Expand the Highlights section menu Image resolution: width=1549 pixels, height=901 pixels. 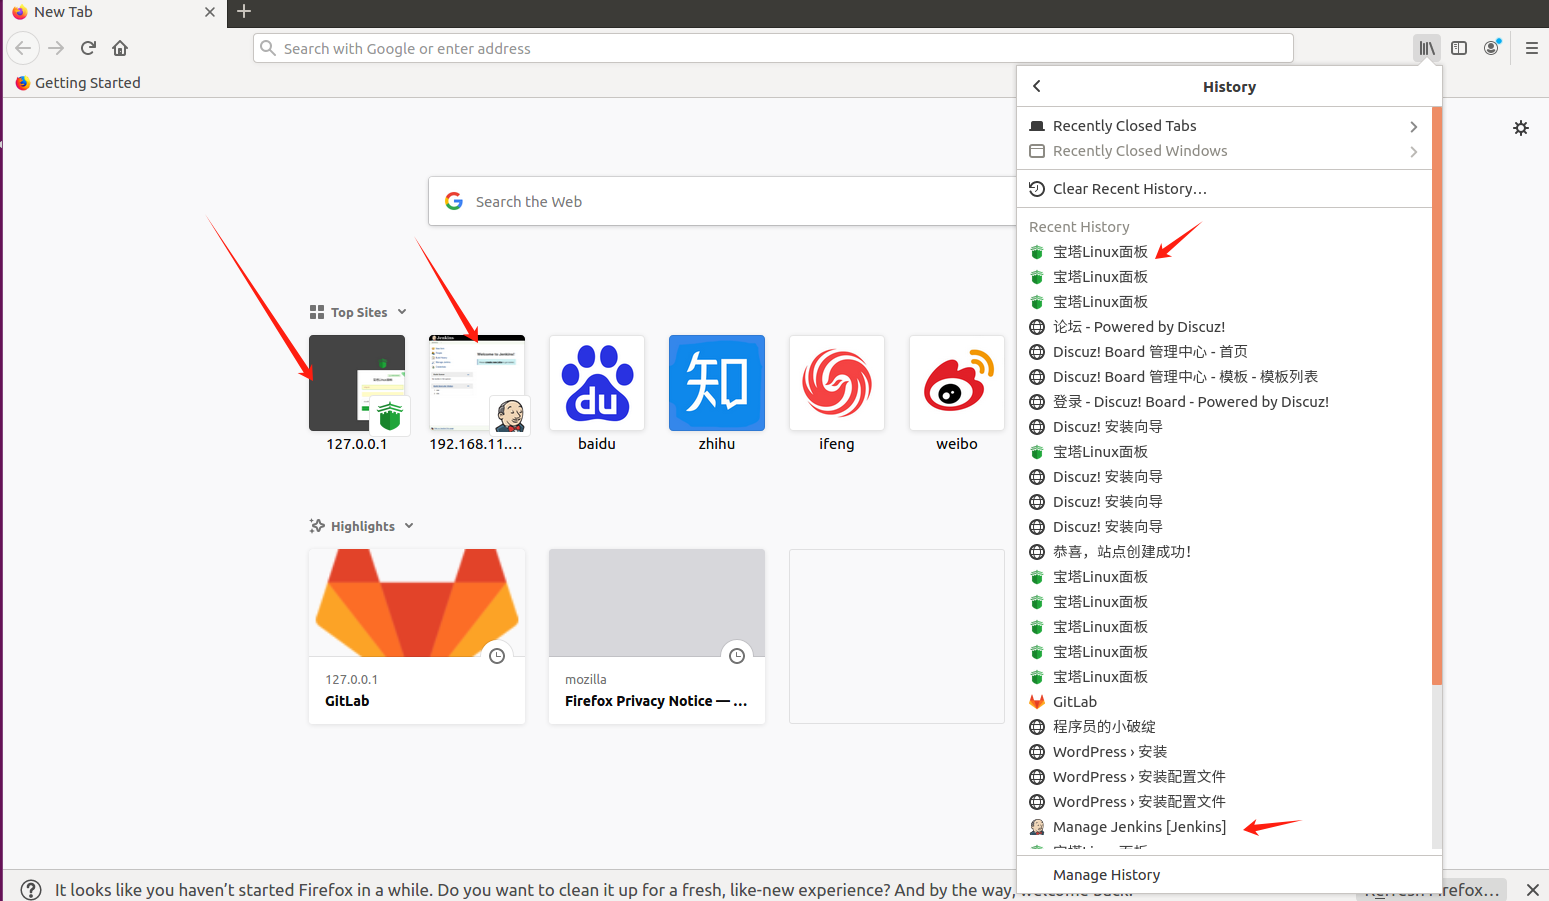[x=409, y=526]
